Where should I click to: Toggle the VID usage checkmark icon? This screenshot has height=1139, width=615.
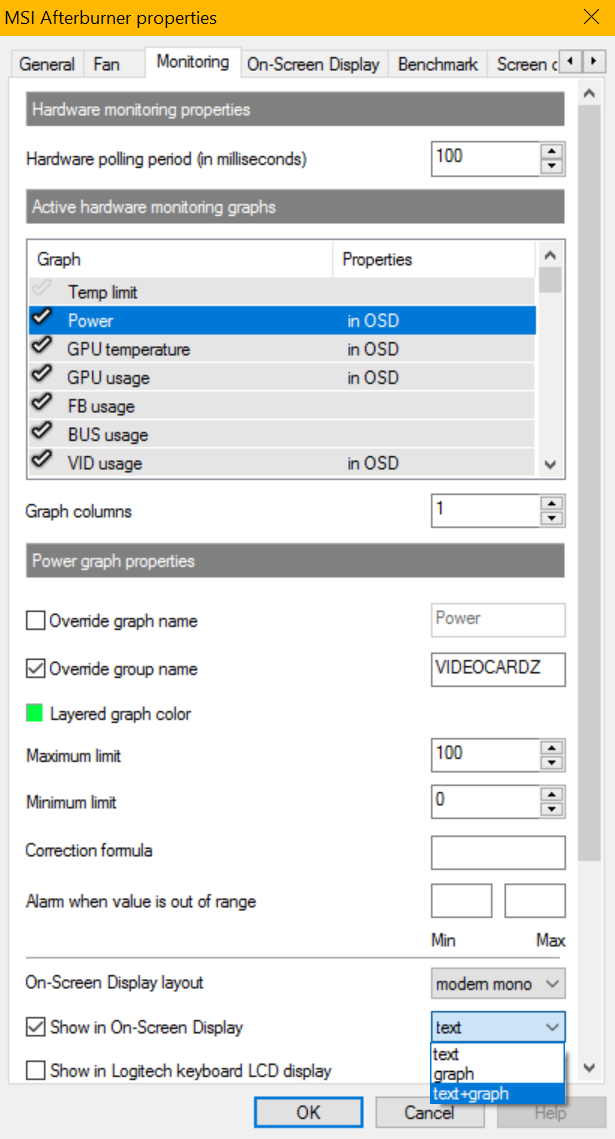41,463
